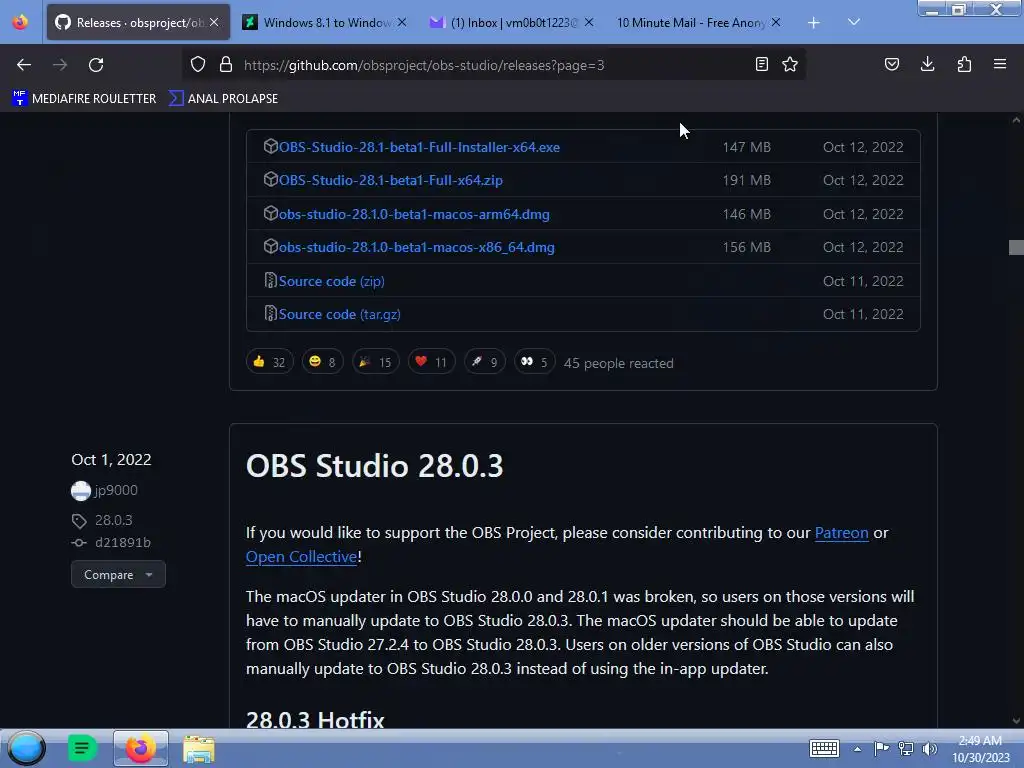The width and height of the screenshot is (1024, 768).
Task: Download Source code (zip)
Action: (x=331, y=281)
